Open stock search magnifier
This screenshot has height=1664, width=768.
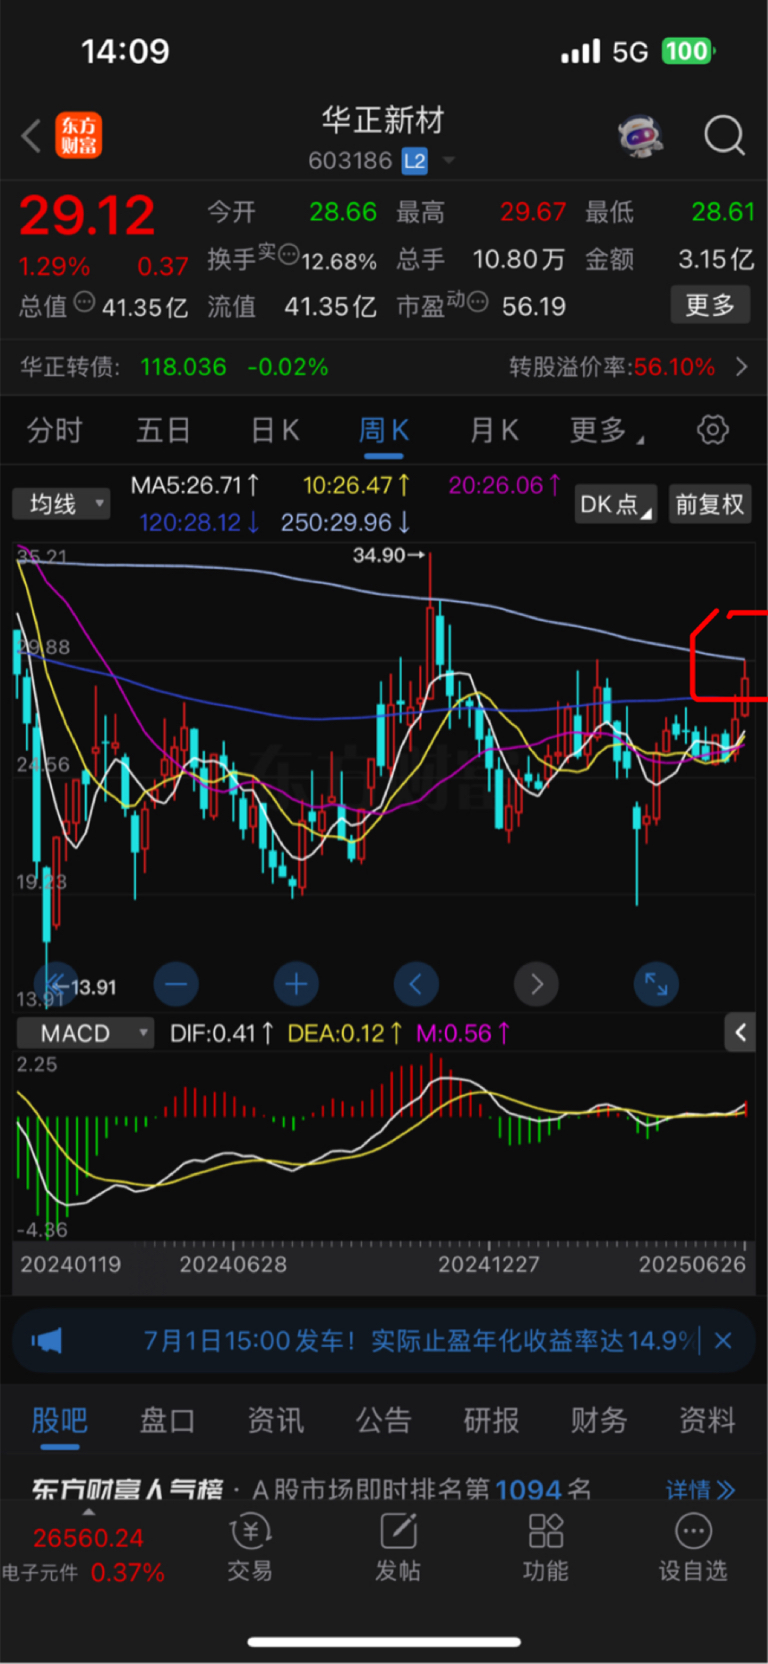(724, 135)
